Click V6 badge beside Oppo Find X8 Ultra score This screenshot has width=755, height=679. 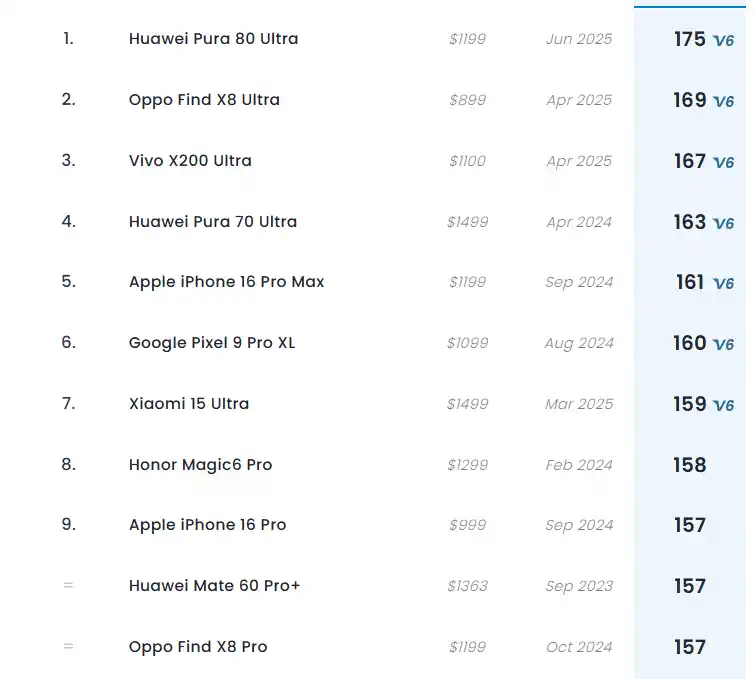coord(723,102)
